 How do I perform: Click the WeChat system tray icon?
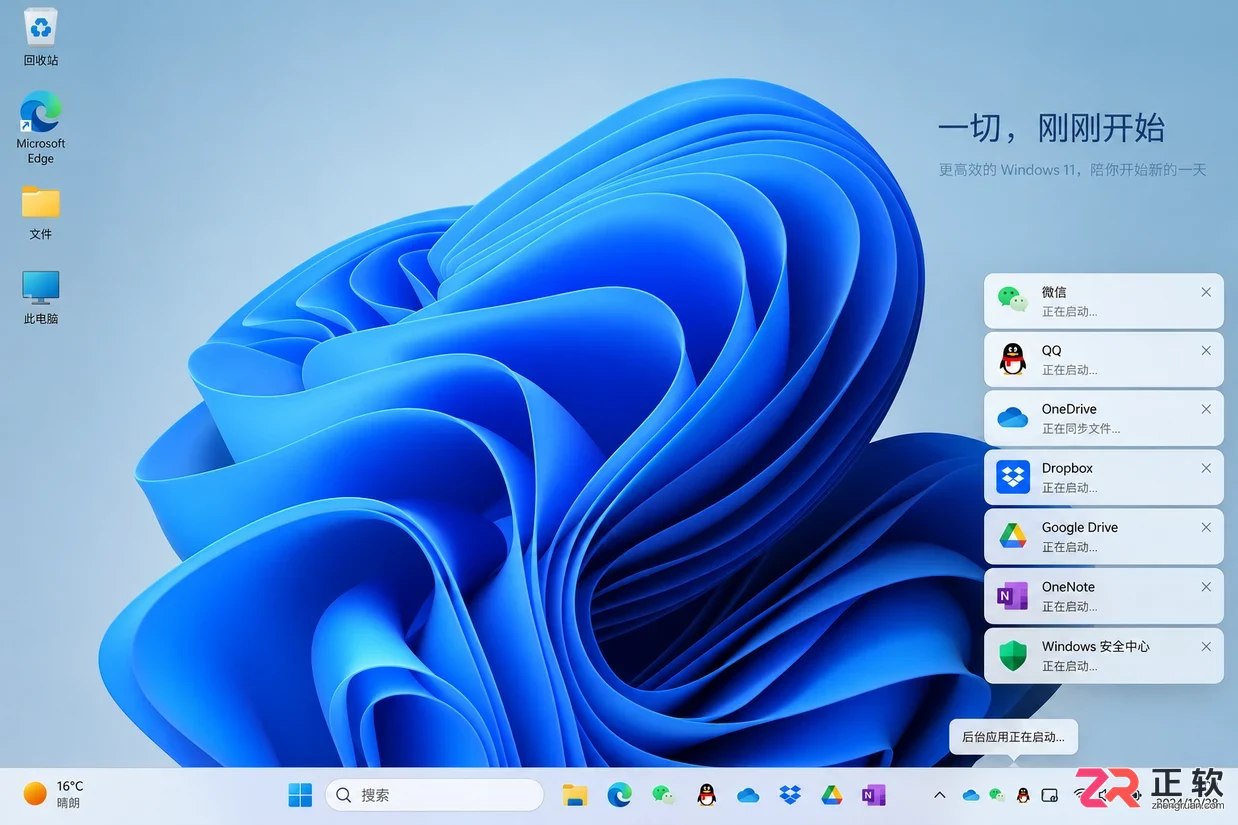pos(997,795)
